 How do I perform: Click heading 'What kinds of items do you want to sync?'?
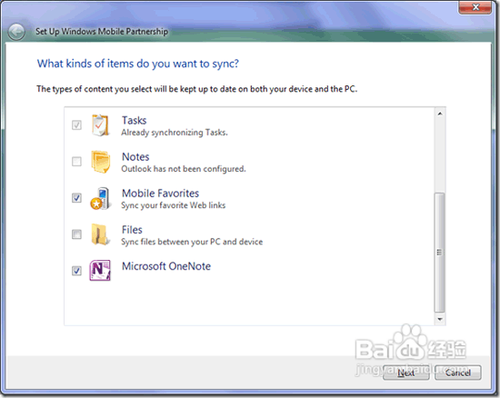138,63
